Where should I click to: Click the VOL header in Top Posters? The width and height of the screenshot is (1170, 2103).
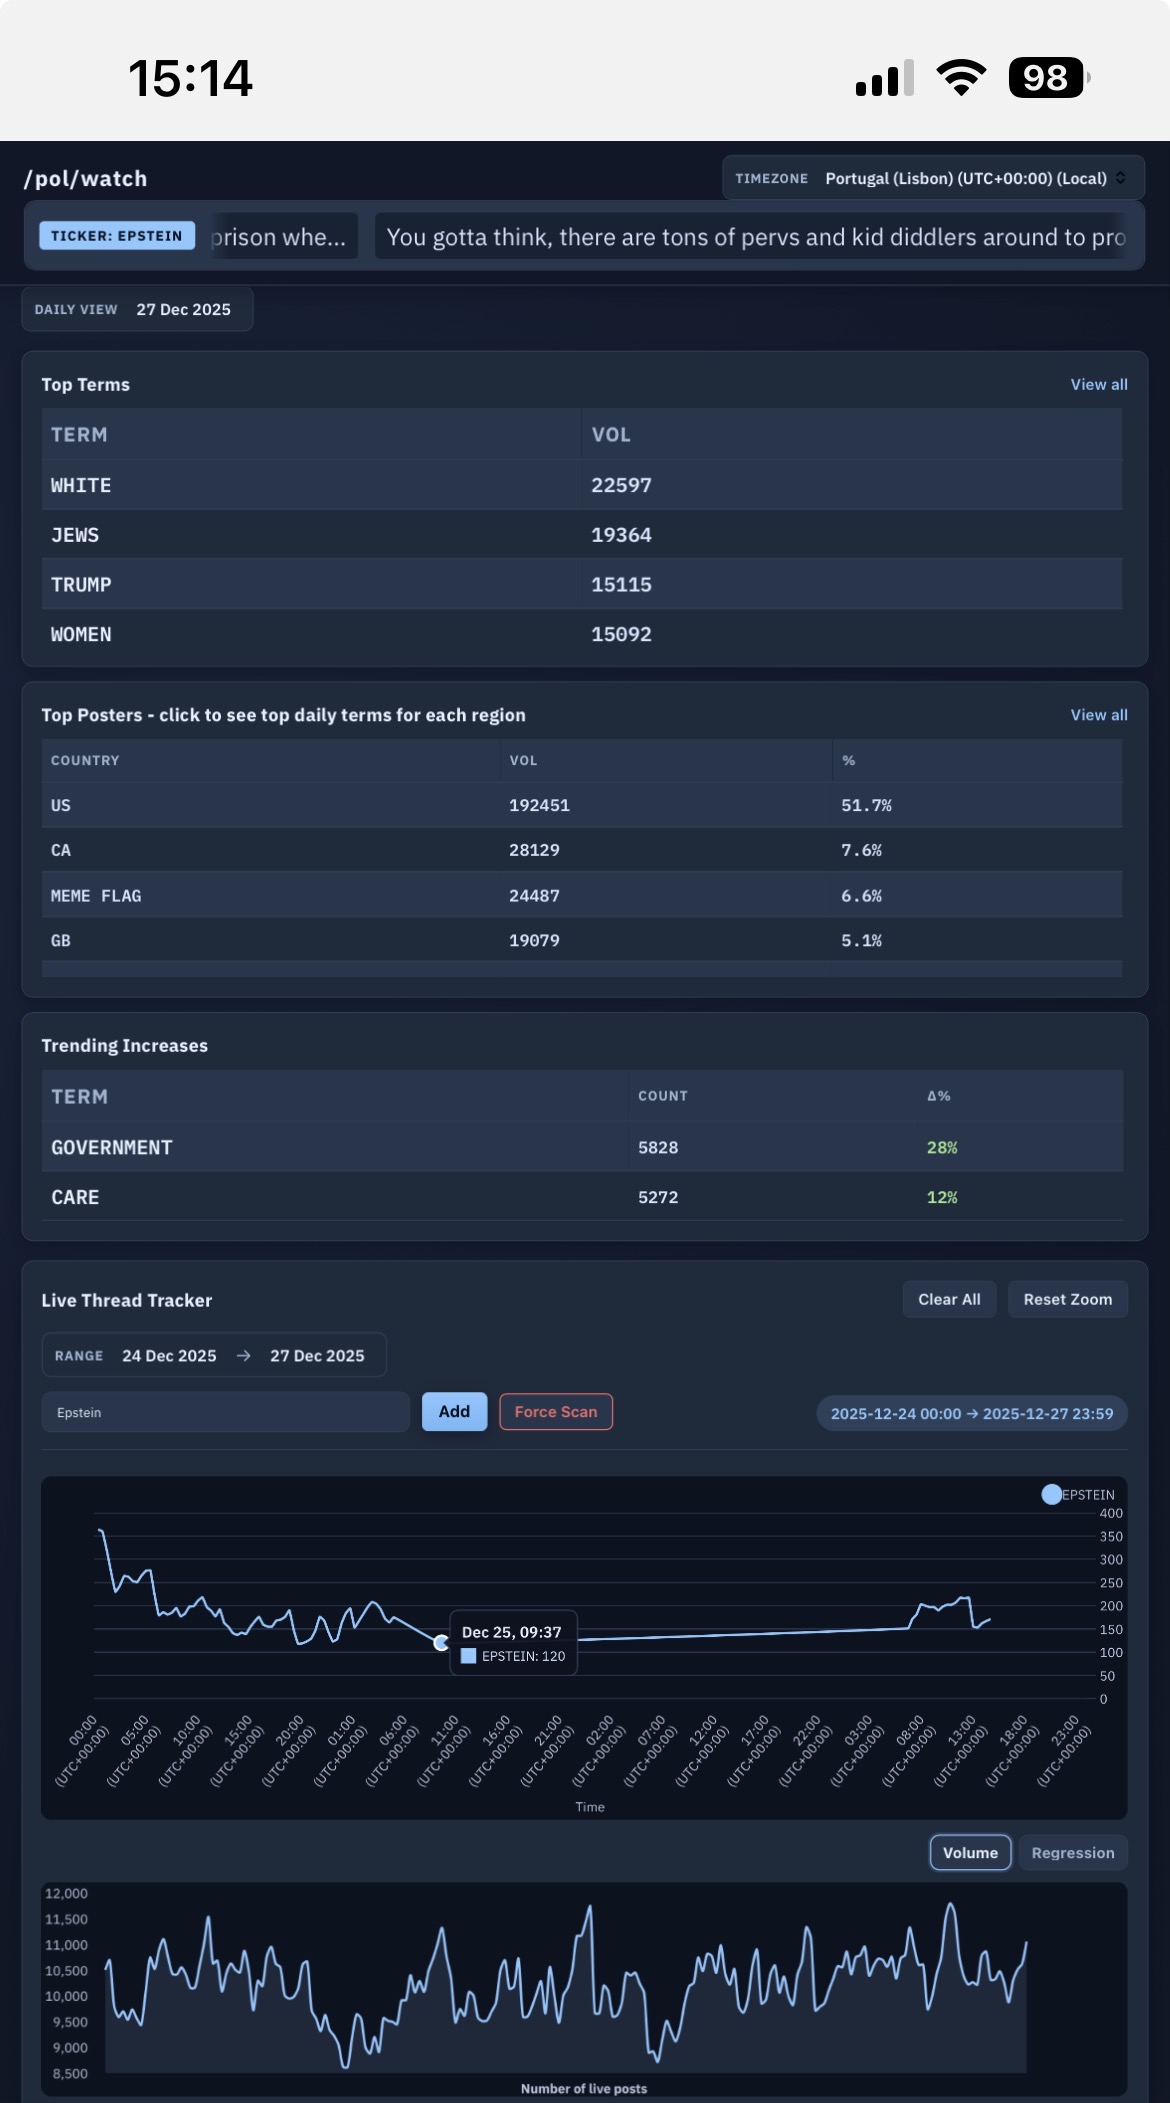pyautogui.click(x=523, y=760)
